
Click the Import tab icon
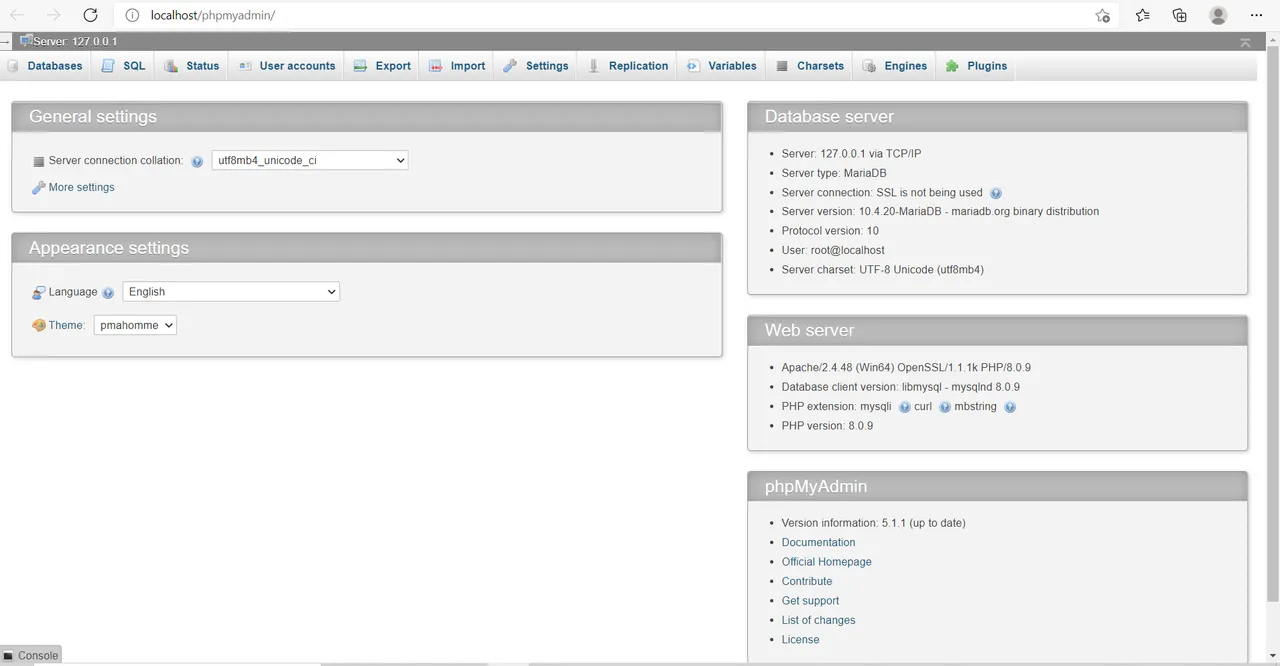(436, 66)
